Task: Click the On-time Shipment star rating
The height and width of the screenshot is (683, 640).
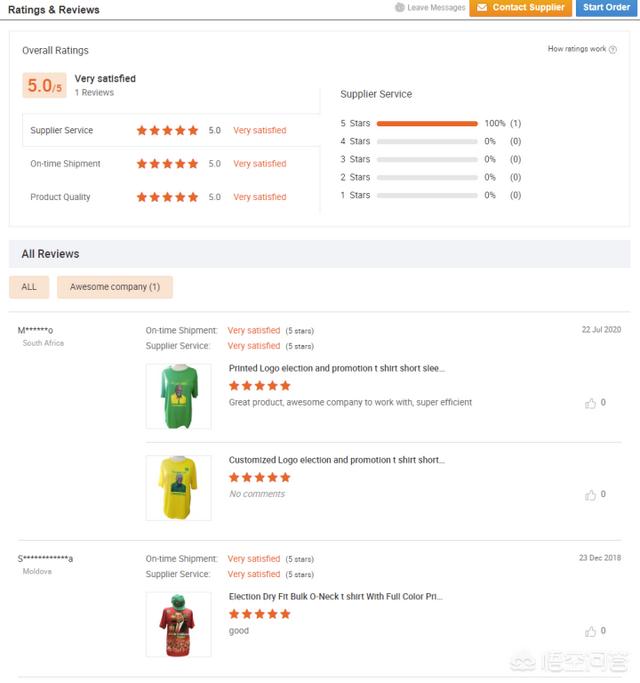Action: tap(167, 164)
